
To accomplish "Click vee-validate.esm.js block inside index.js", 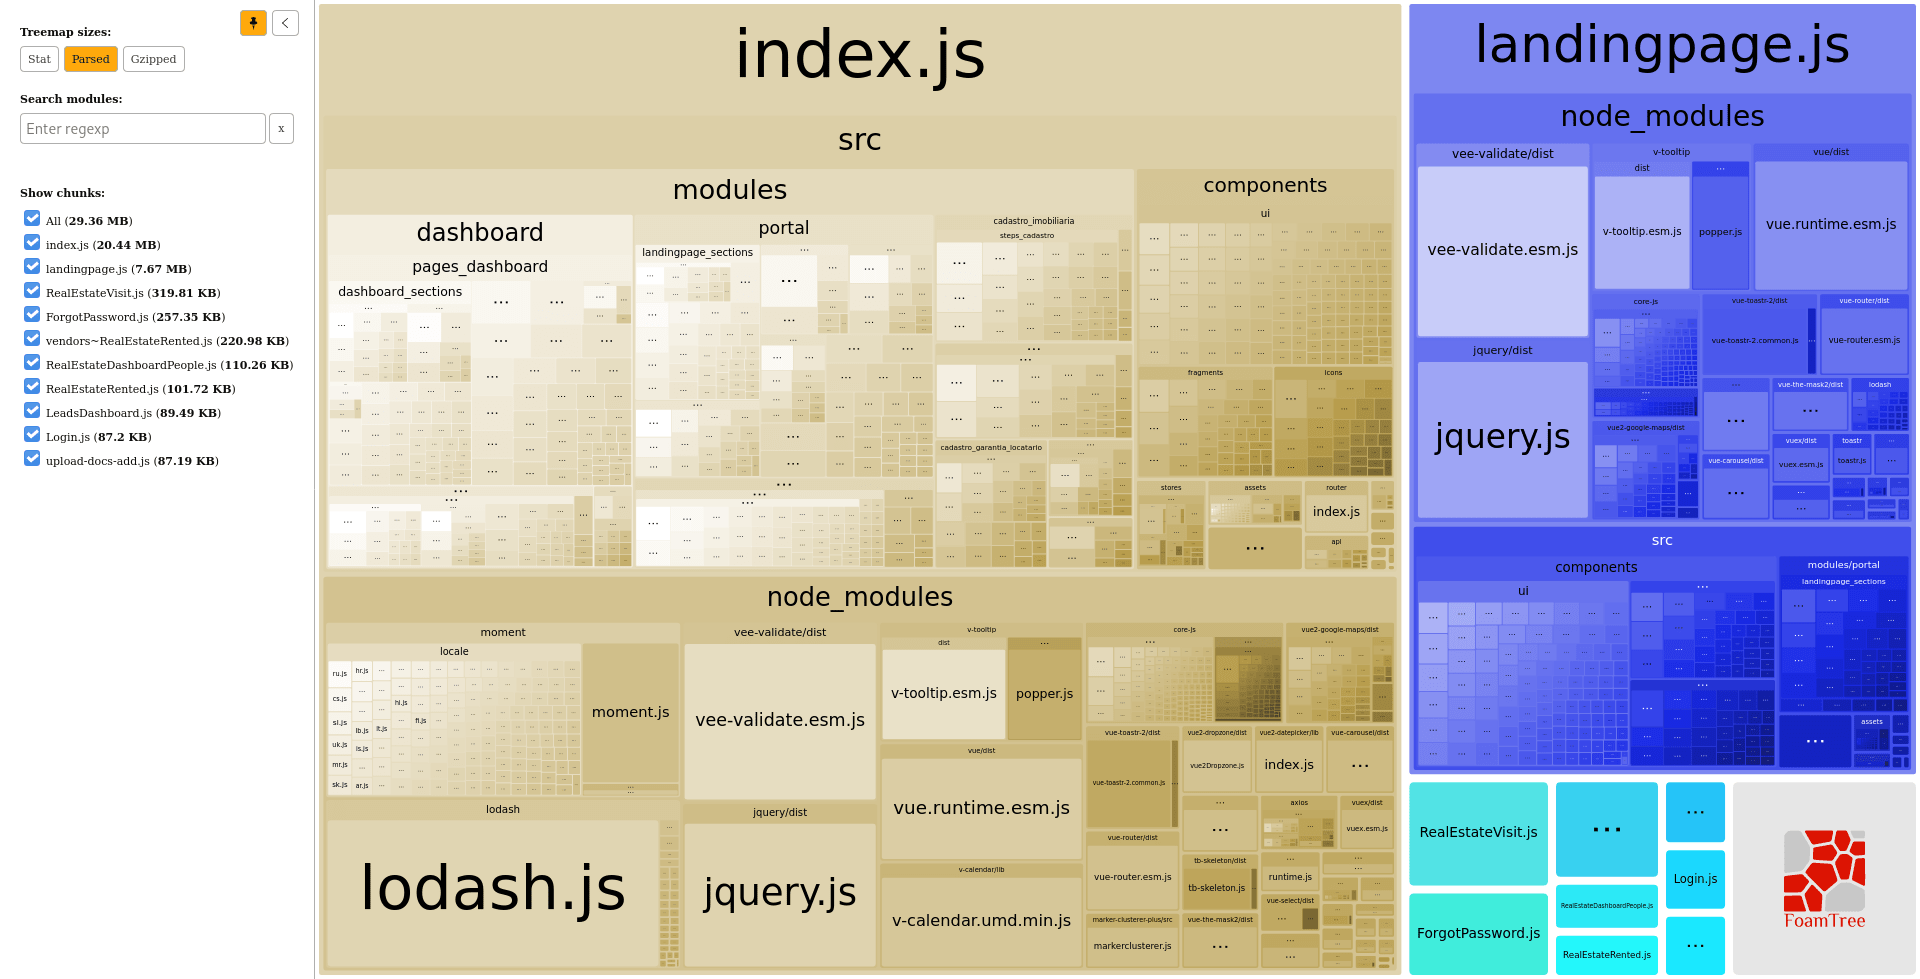I will click(780, 720).
